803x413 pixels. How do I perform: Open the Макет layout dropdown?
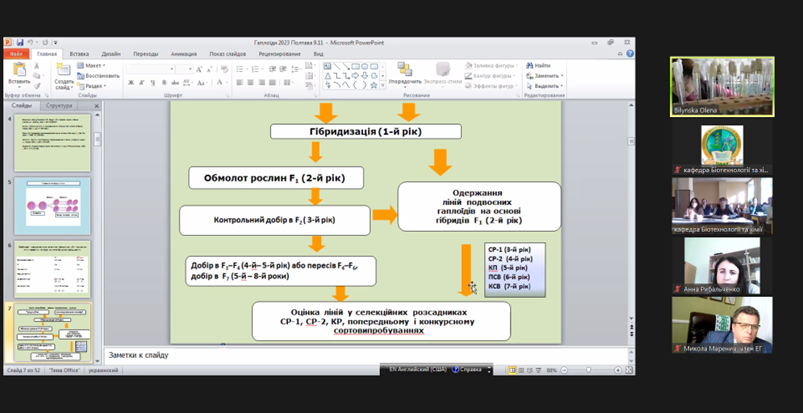pos(91,66)
